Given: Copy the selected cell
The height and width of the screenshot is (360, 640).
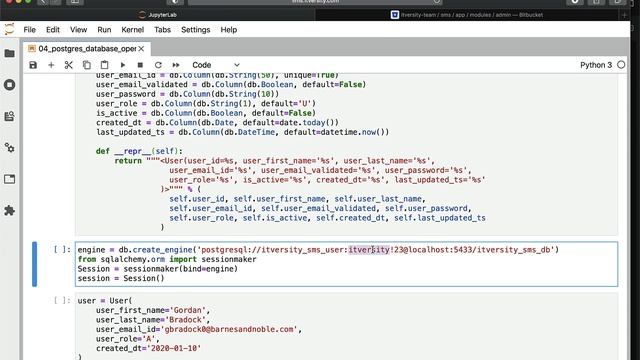Looking at the screenshot, I should (x=87, y=65).
